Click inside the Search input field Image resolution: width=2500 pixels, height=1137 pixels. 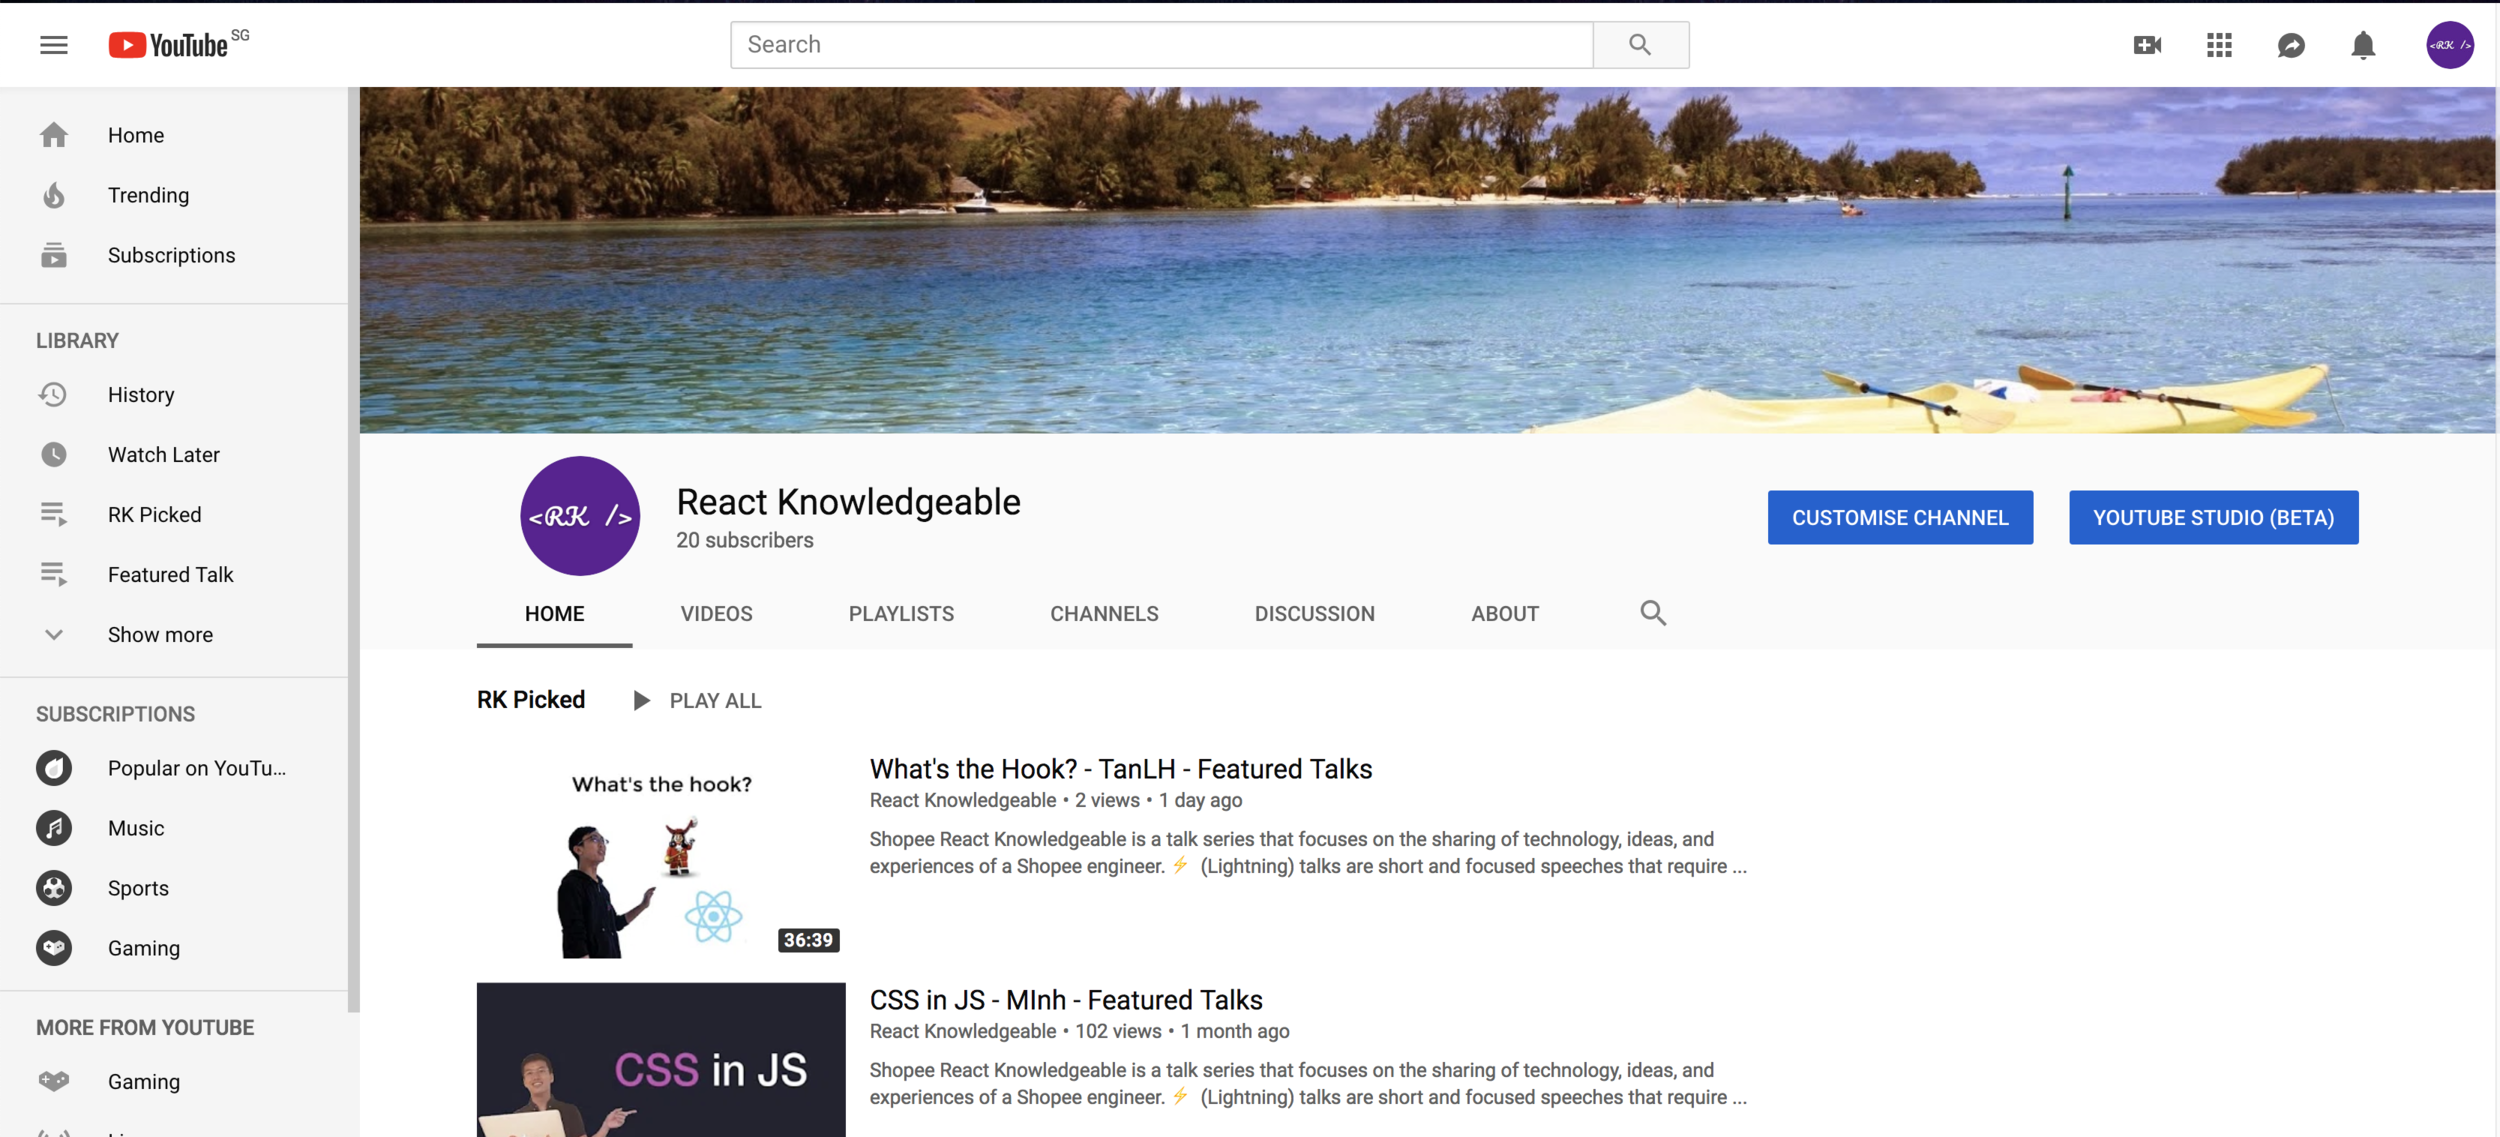coord(1160,45)
